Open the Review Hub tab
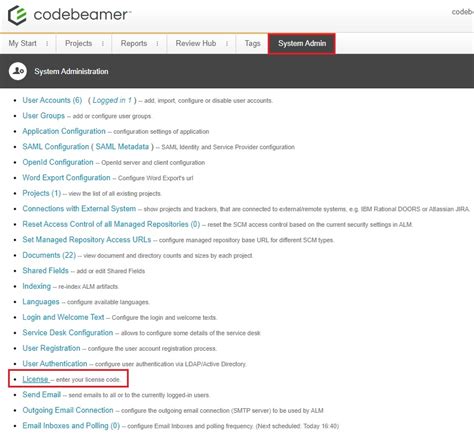474x434 pixels. [196, 43]
